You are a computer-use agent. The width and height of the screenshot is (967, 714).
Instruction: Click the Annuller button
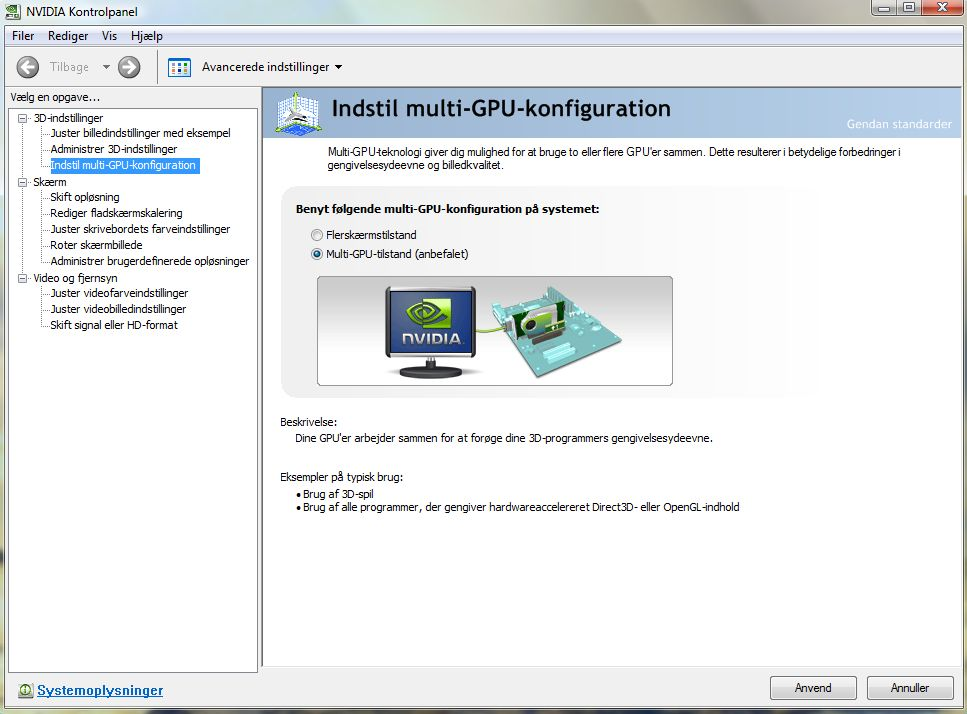click(x=910, y=688)
